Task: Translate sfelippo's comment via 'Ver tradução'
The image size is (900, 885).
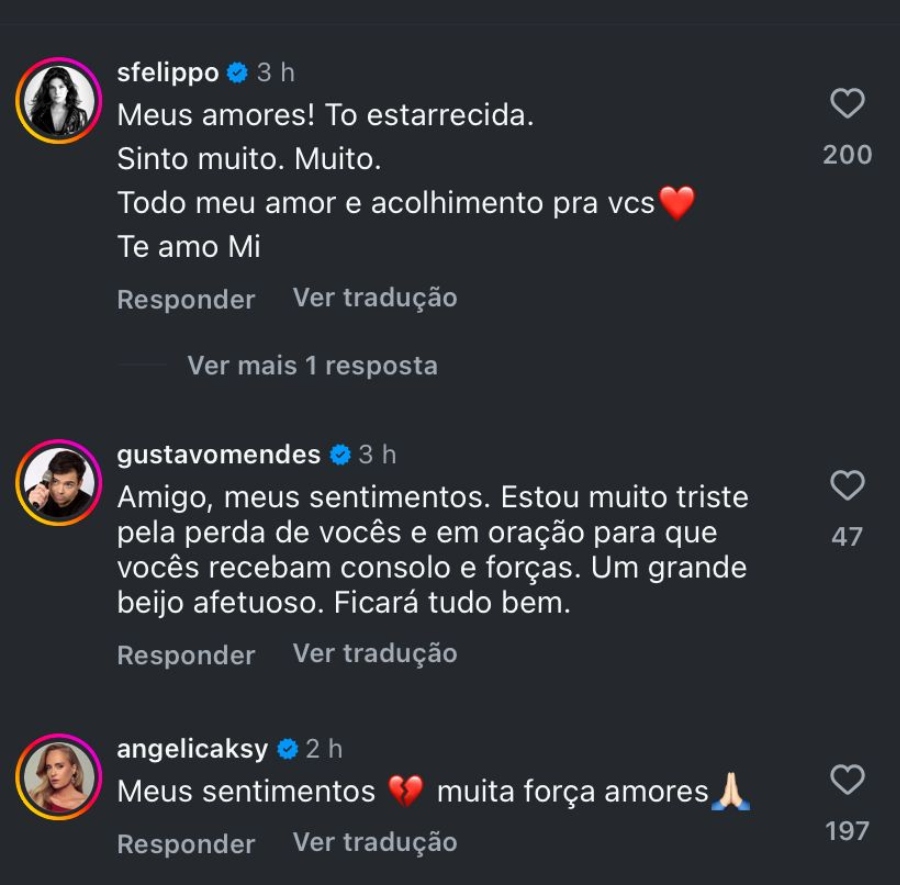Action: pyautogui.click(x=375, y=298)
